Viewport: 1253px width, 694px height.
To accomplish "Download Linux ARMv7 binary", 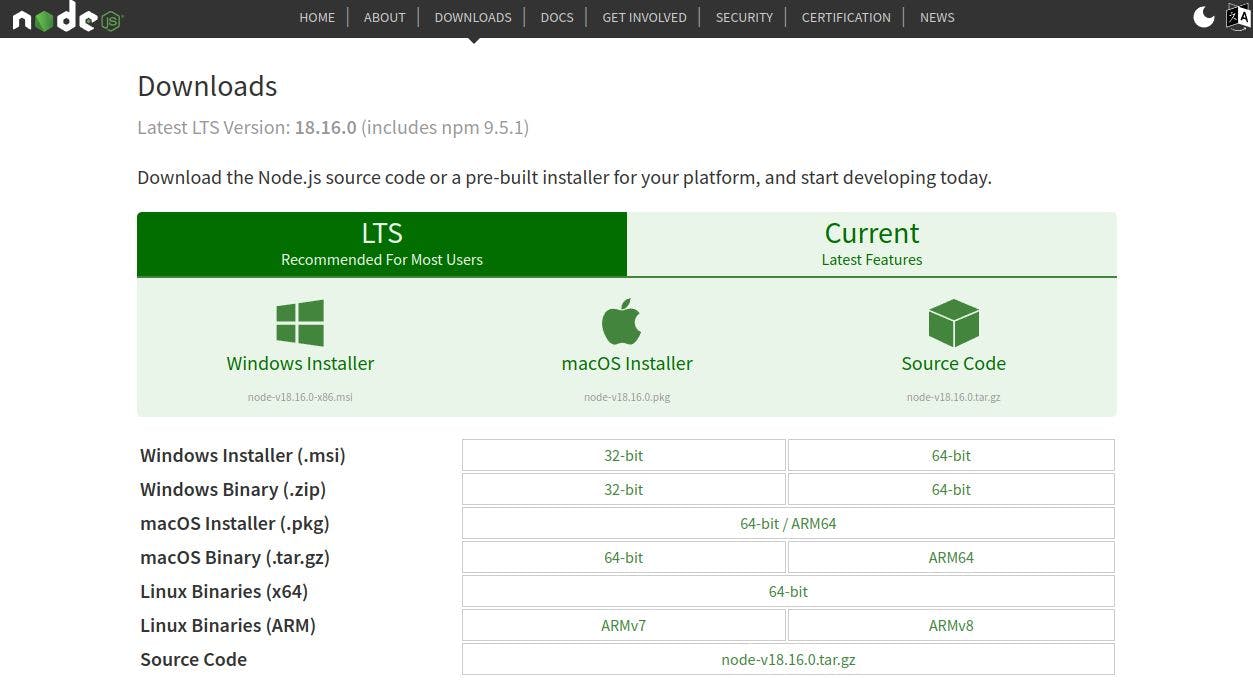I will (623, 625).
